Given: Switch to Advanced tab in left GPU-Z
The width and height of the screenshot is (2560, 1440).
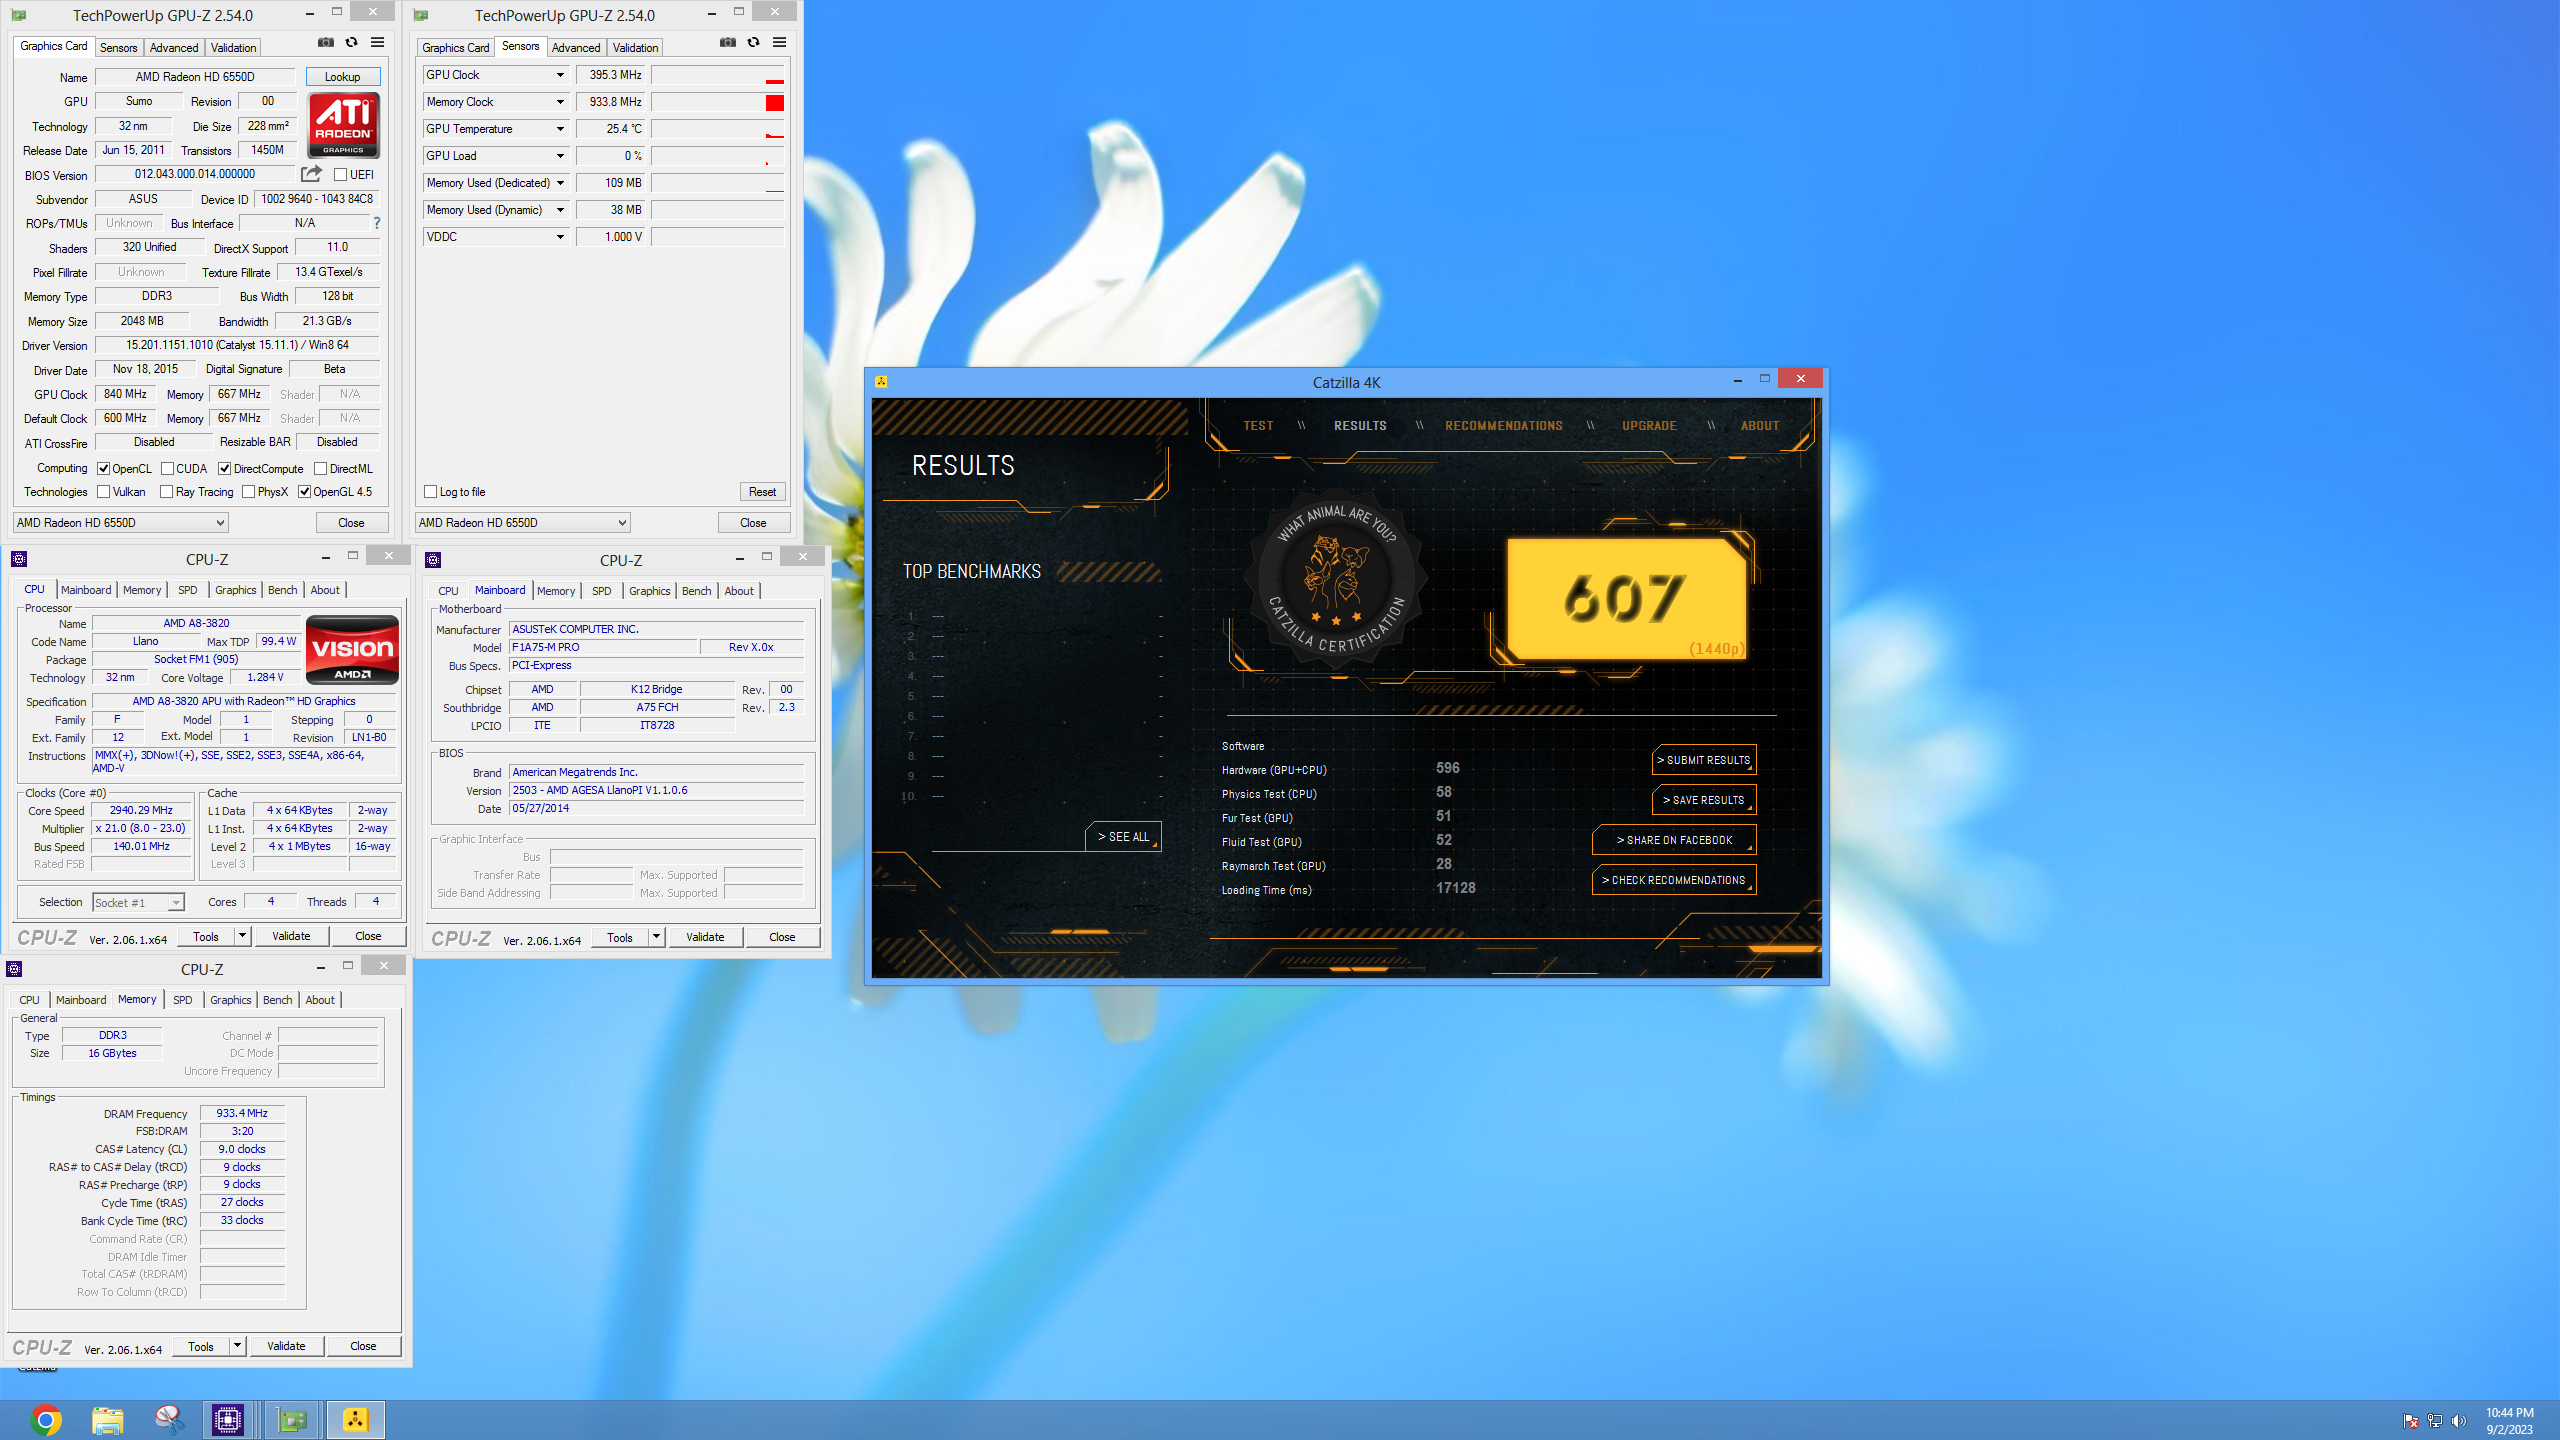Looking at the screenshot, I should pos(174,48).
